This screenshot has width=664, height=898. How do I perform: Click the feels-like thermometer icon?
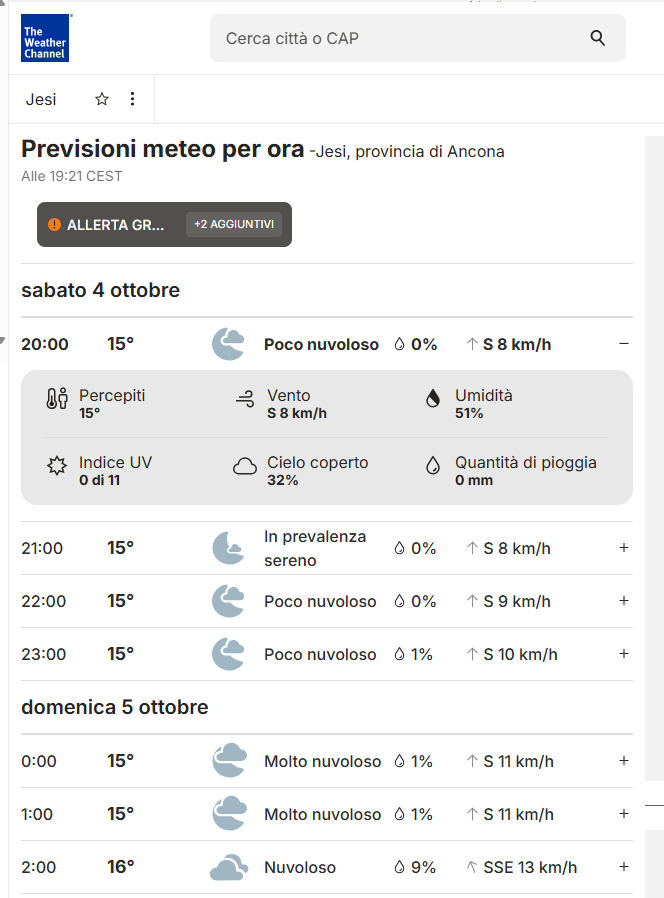click(x=56, y=399)
